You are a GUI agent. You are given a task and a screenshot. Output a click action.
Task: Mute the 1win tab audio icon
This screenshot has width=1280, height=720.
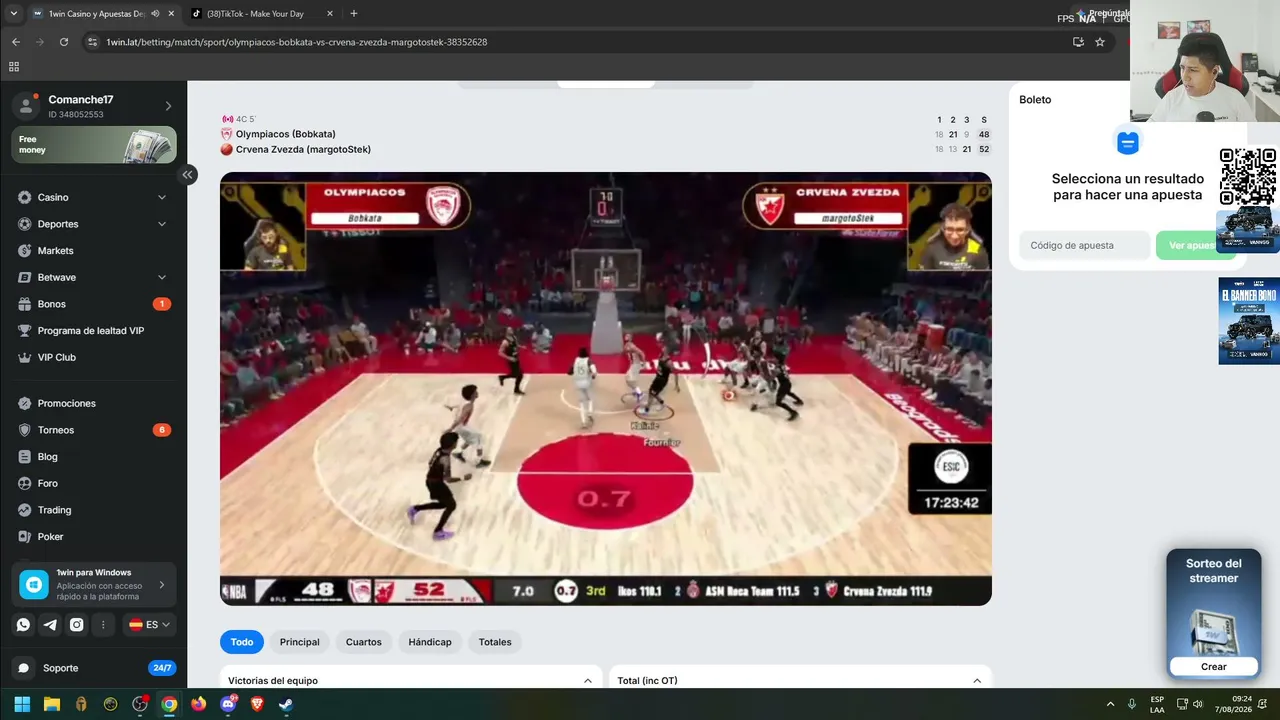[155, 14]
